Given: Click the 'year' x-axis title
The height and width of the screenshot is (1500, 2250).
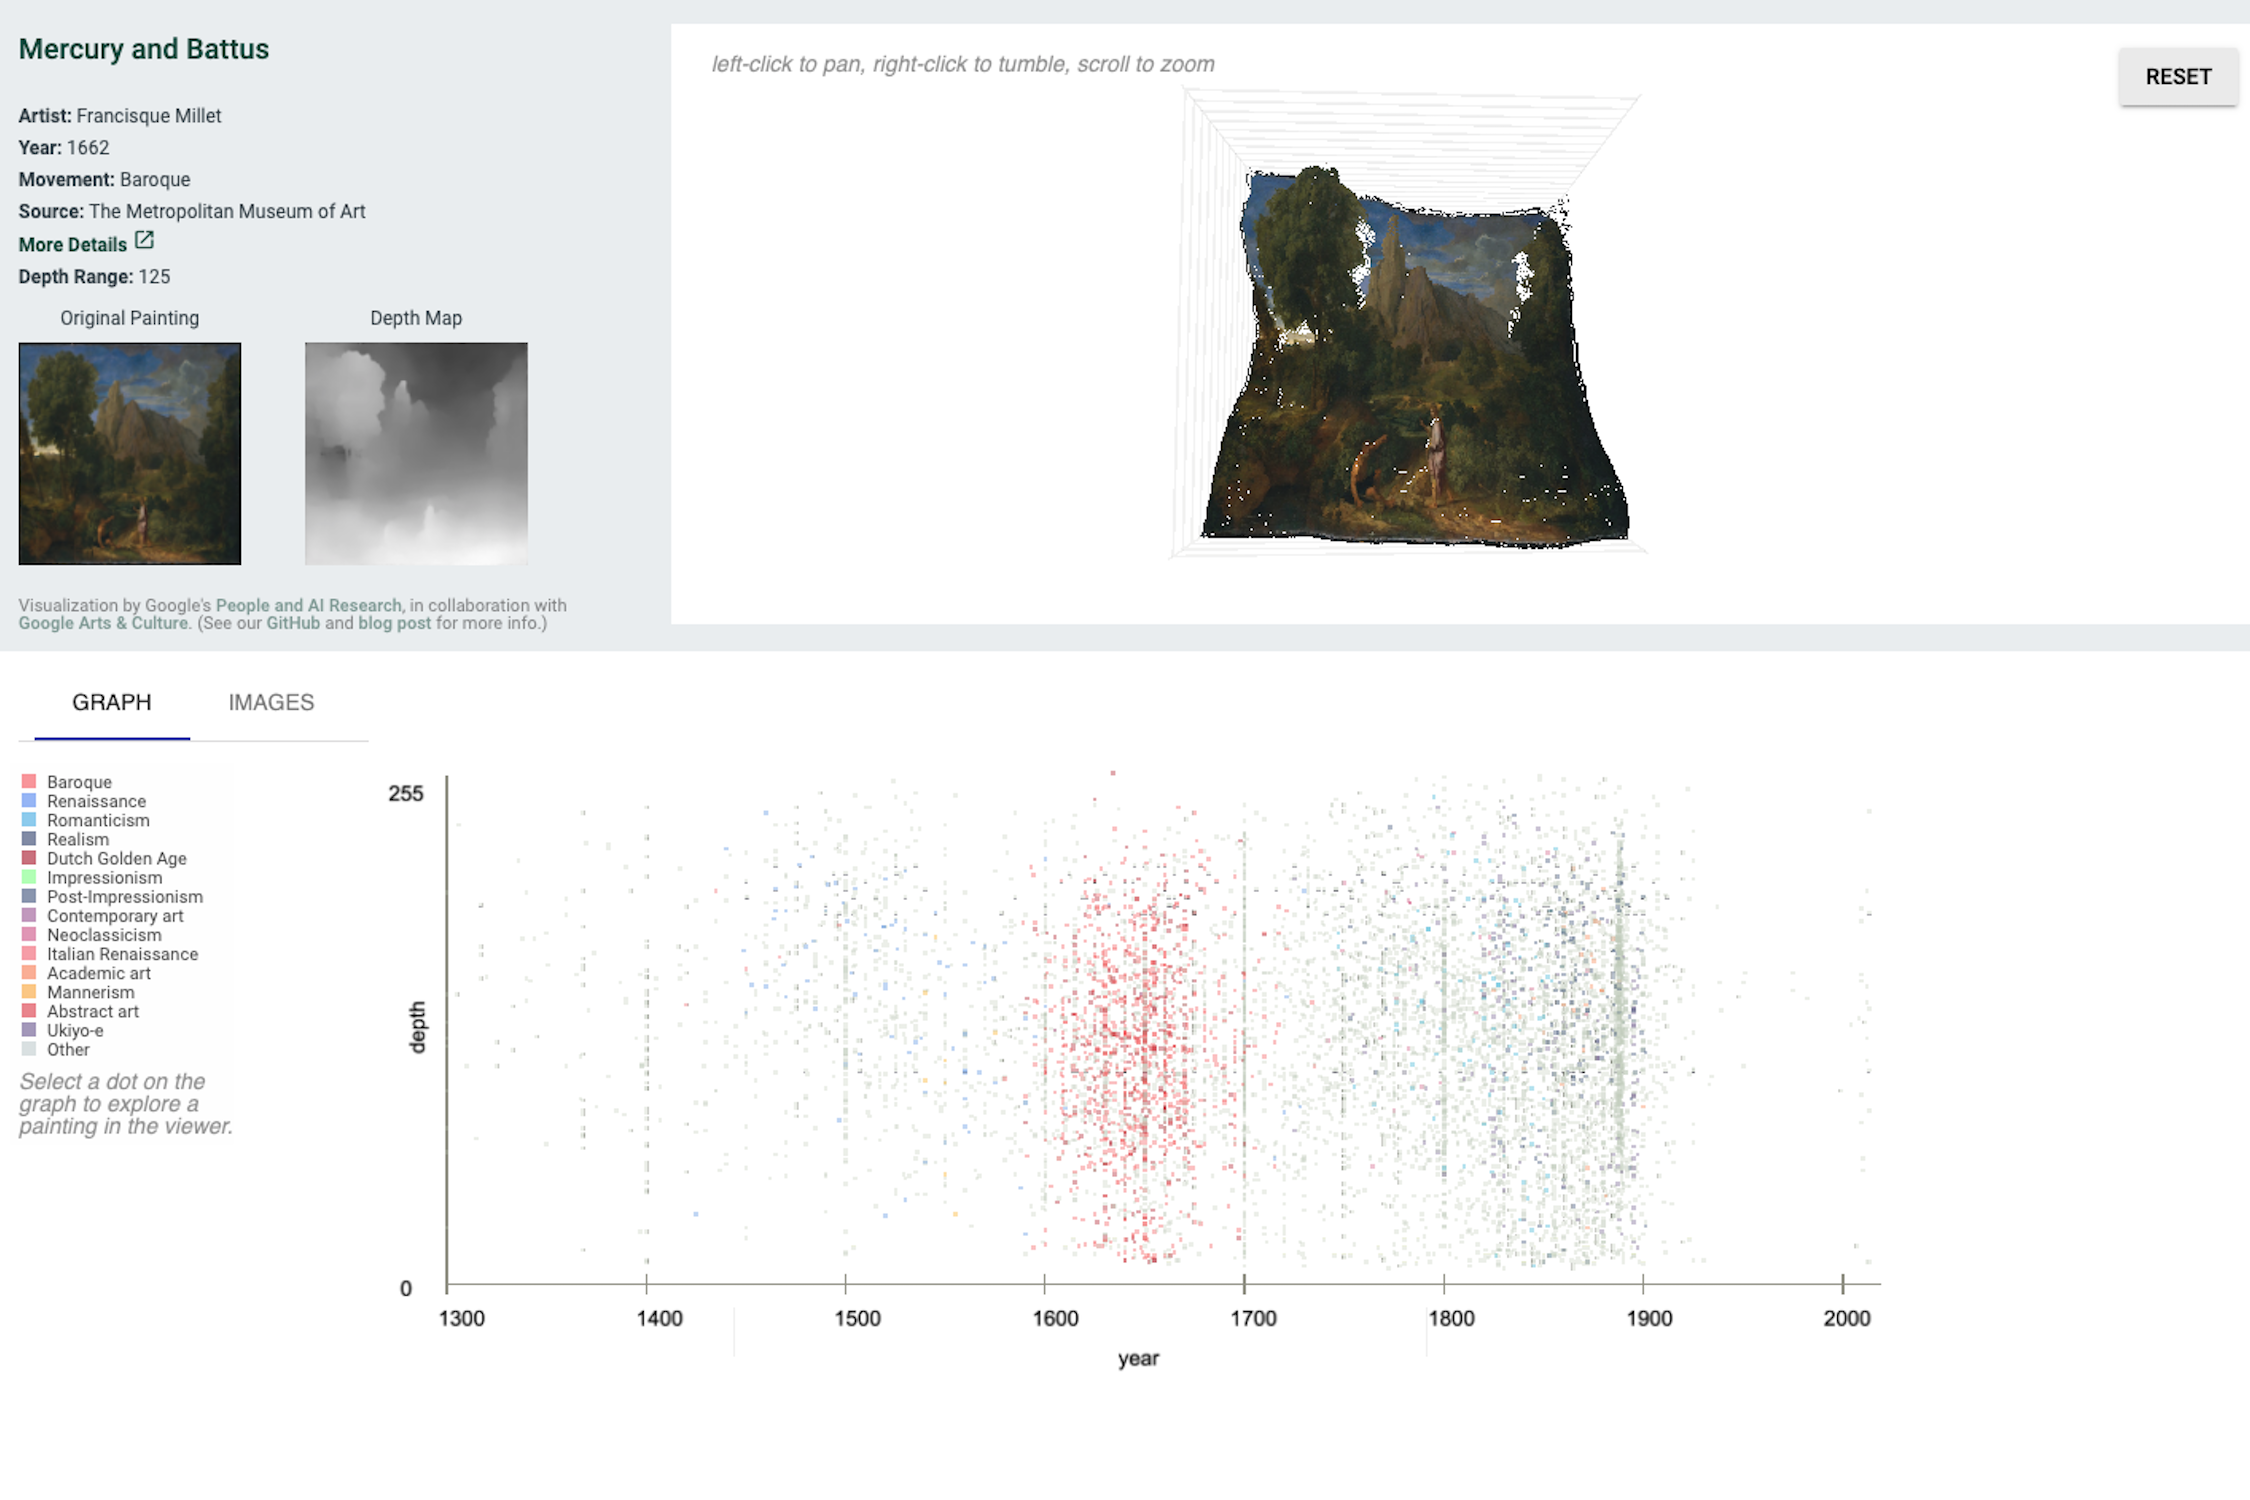Looking at the screenshot, I should click(x=1138, y=1358).
